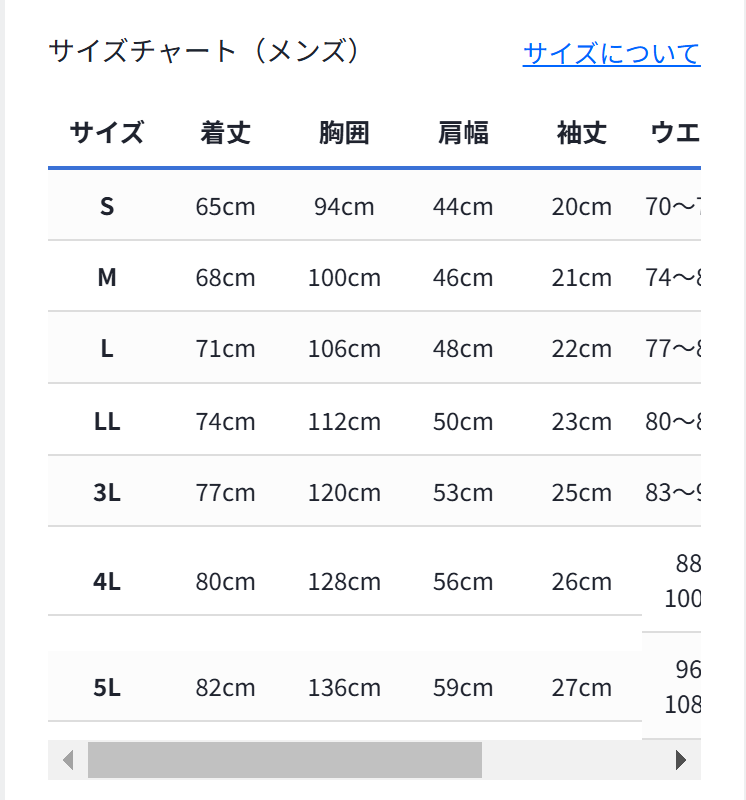Select the サイズ column header
Image resolution: width=746 pixels, height=800 pixels.
[x=107, y=133]
